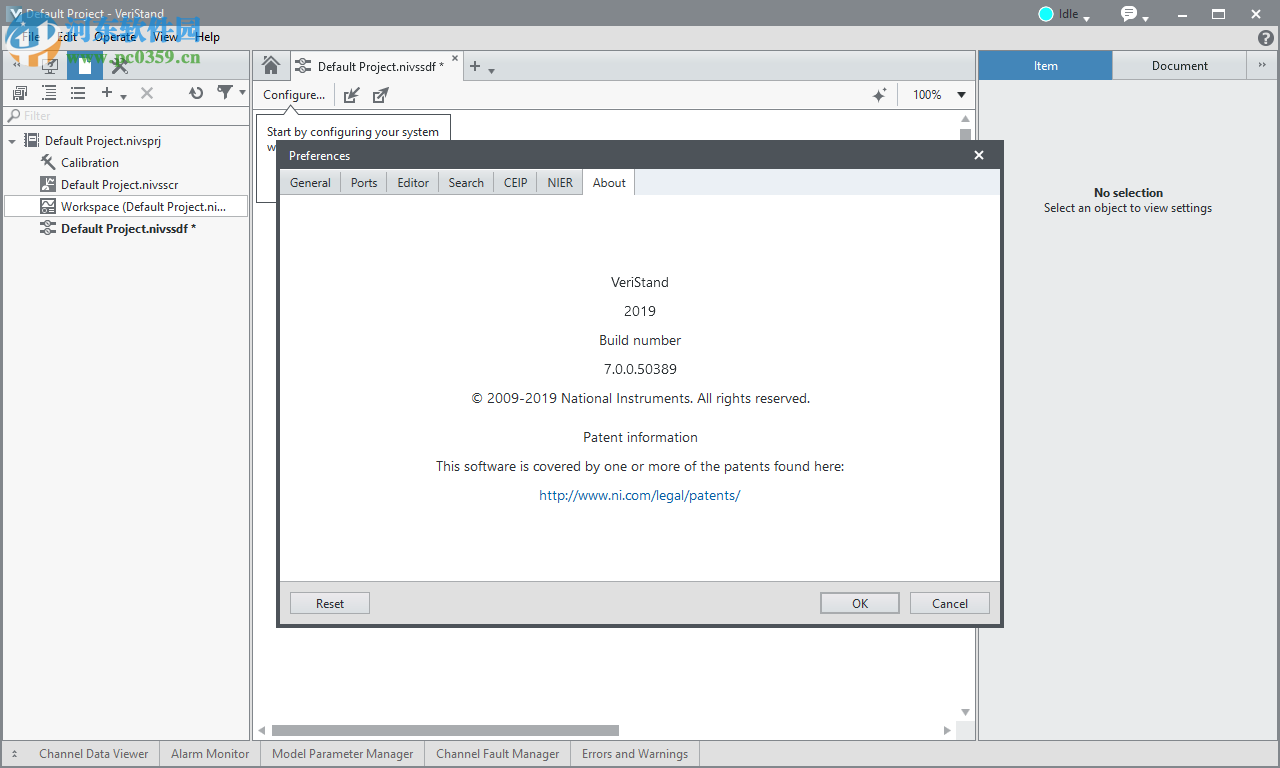The width and height of the screenshot is (1280, 768).
Task: Click the export arrow icon in editor toolbar
Action: [380, 95]
